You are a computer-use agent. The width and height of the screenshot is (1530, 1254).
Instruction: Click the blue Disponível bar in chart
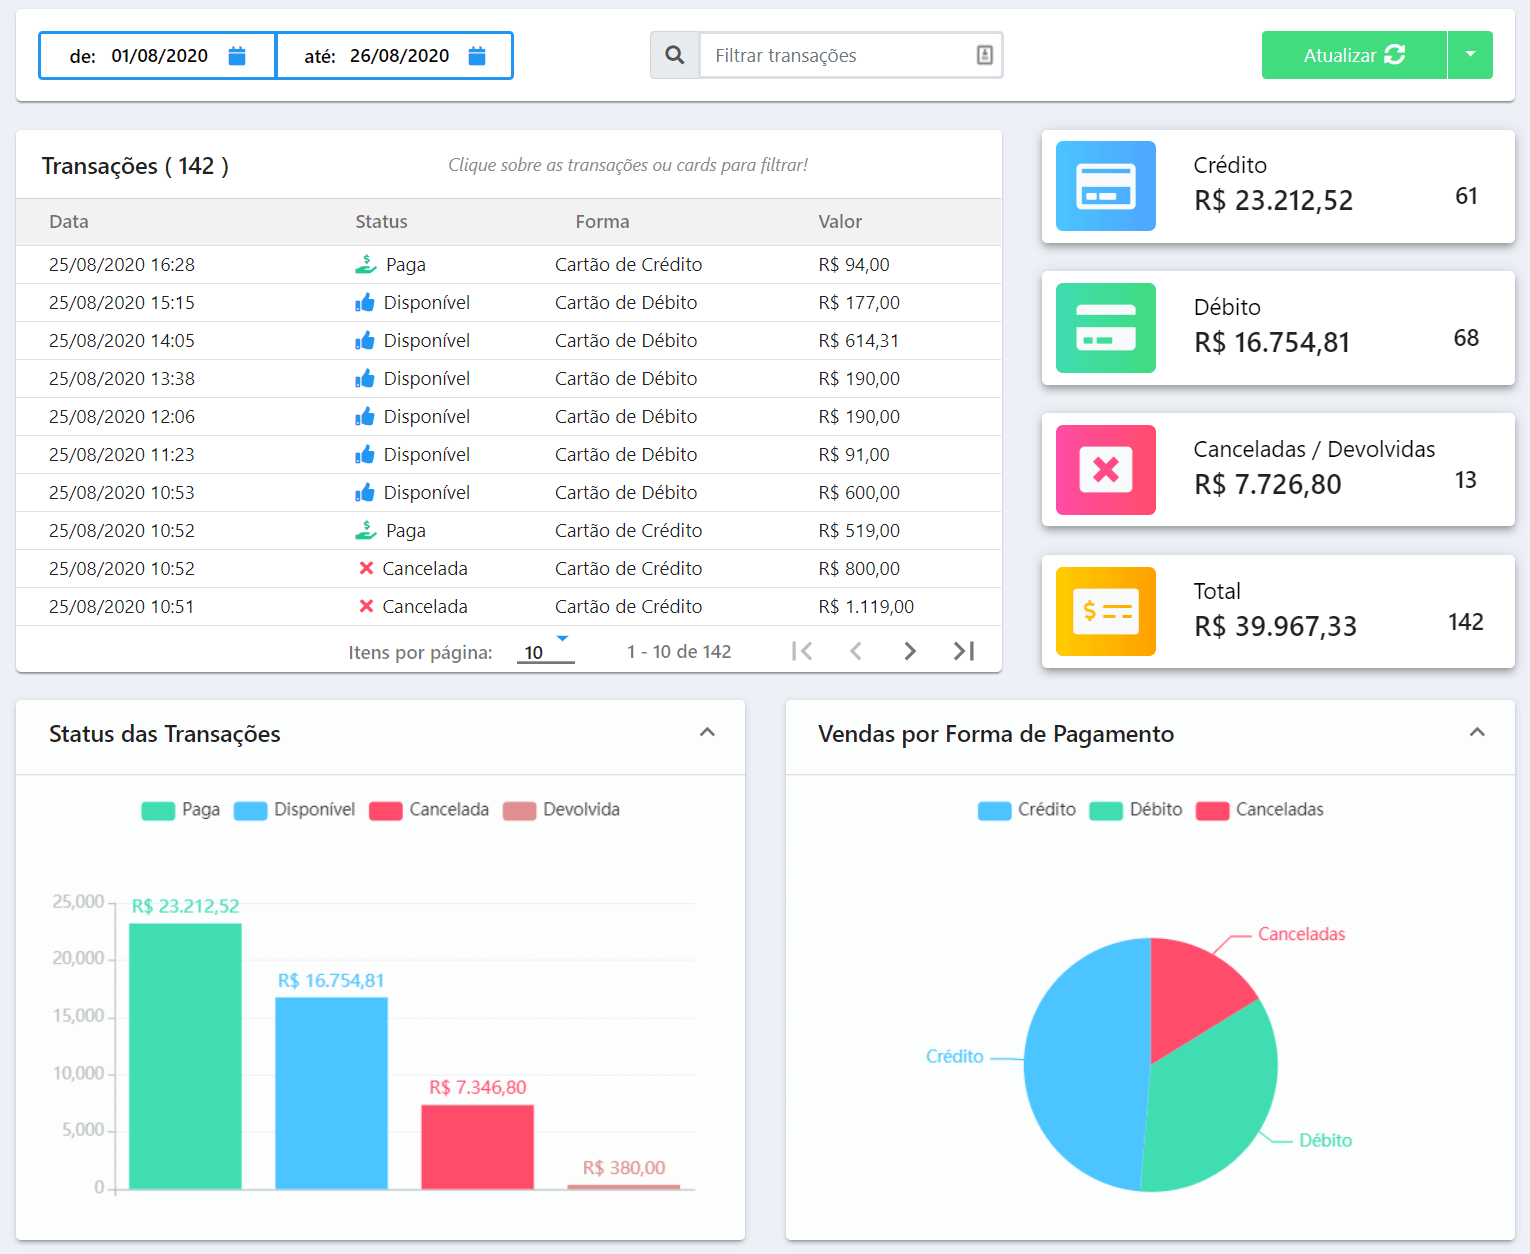pyautogui.click(x=331, y=1093)
